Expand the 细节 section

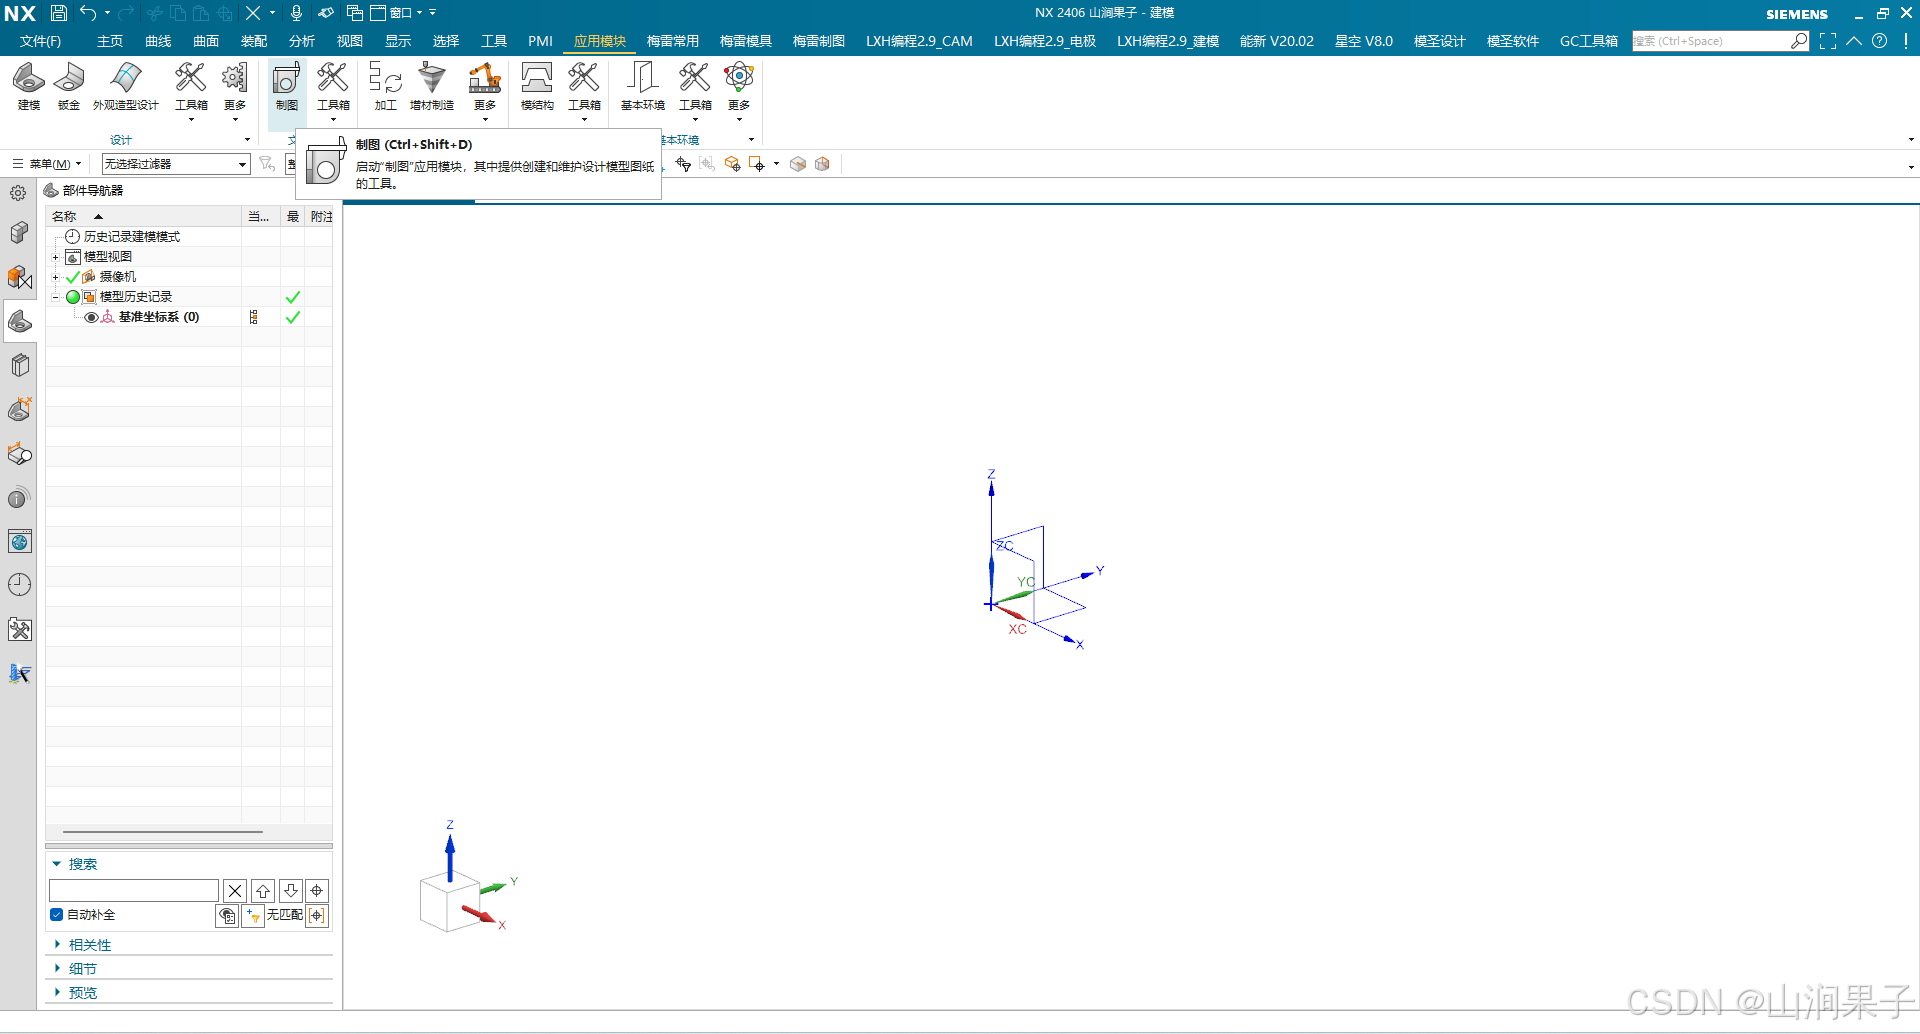coord(57,969)
